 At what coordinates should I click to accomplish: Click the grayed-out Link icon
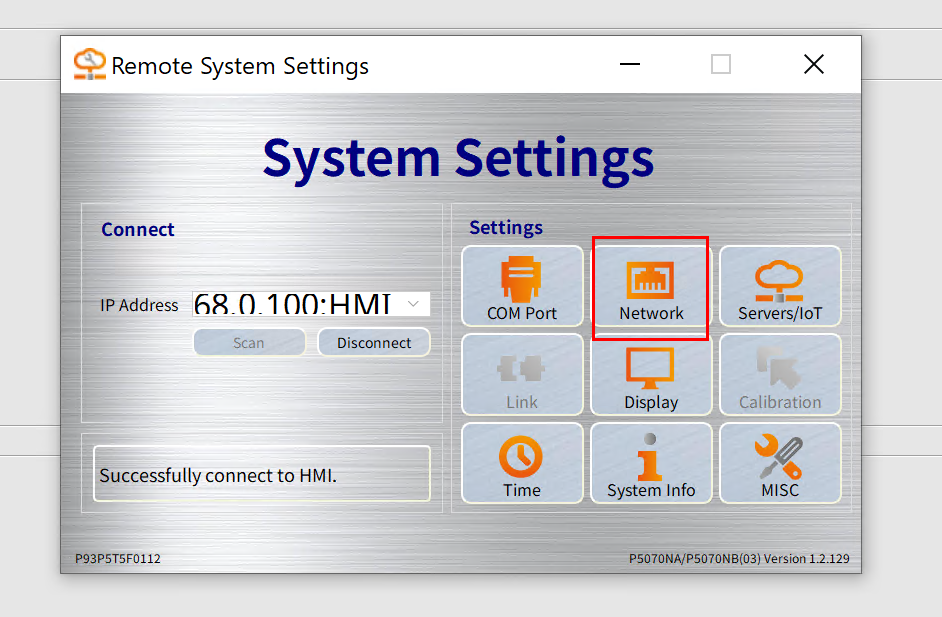[522, 375]
